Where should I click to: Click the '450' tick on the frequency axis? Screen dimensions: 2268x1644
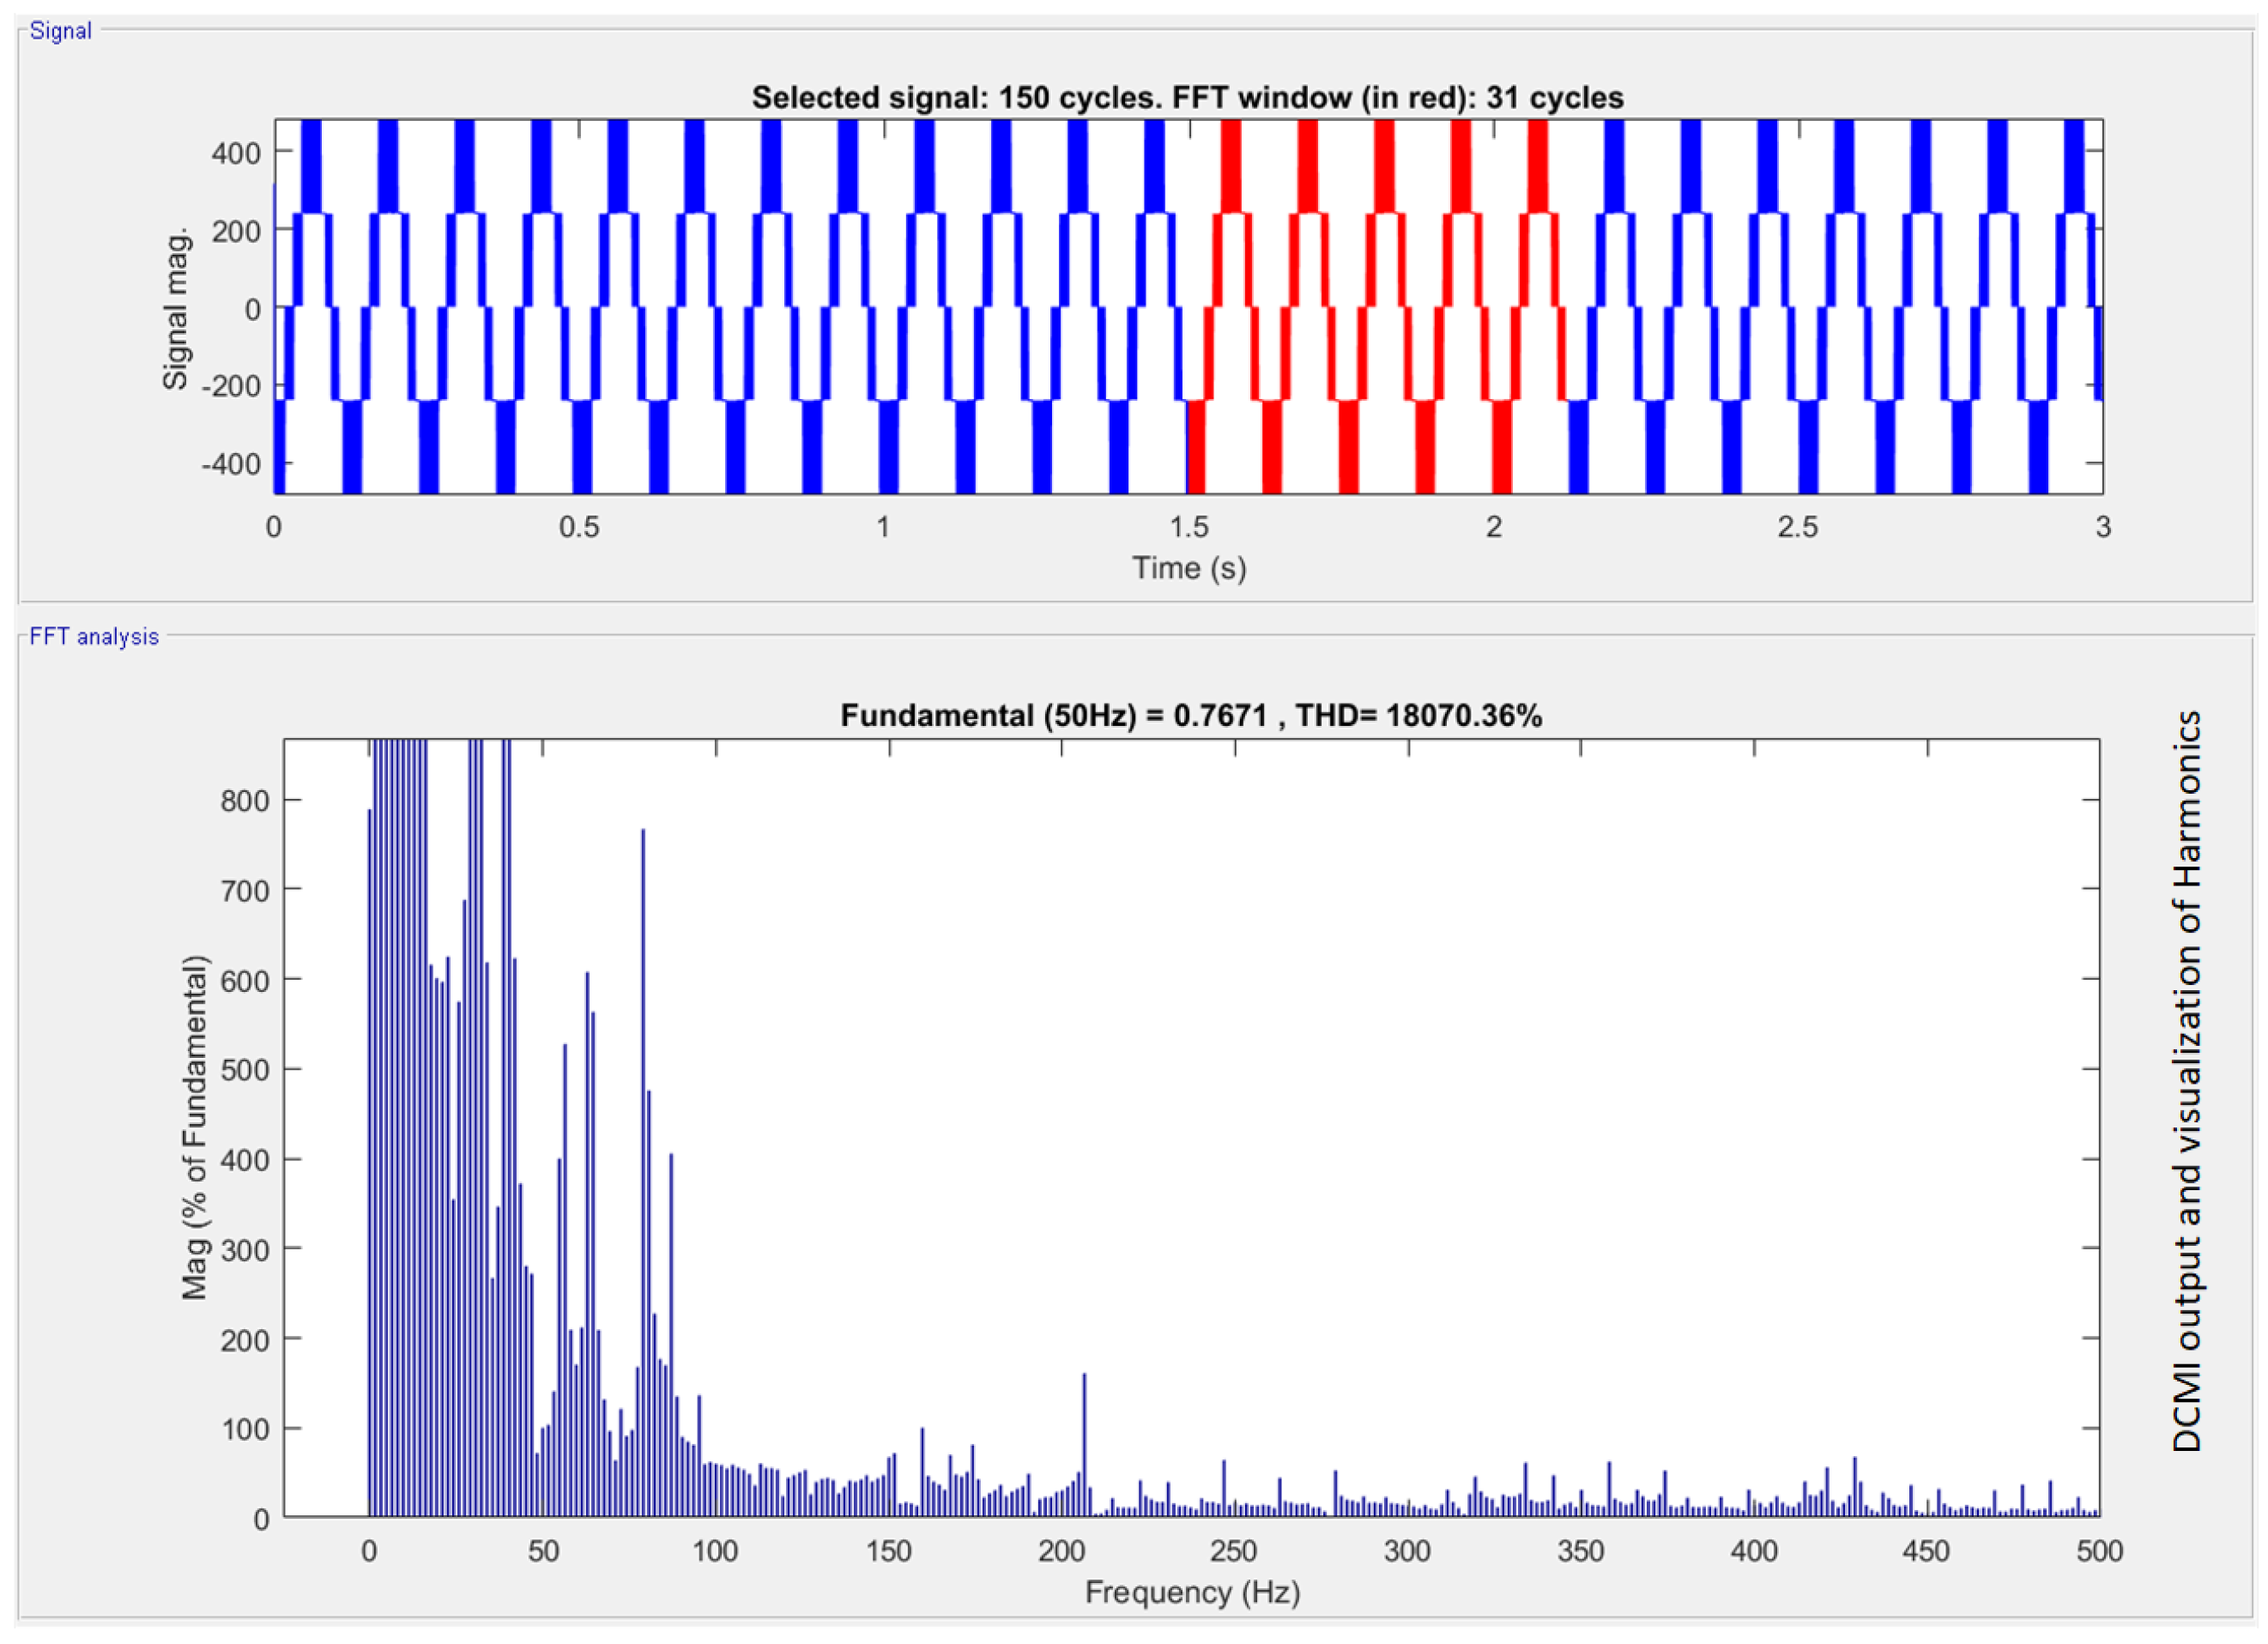(1926, 1551)
